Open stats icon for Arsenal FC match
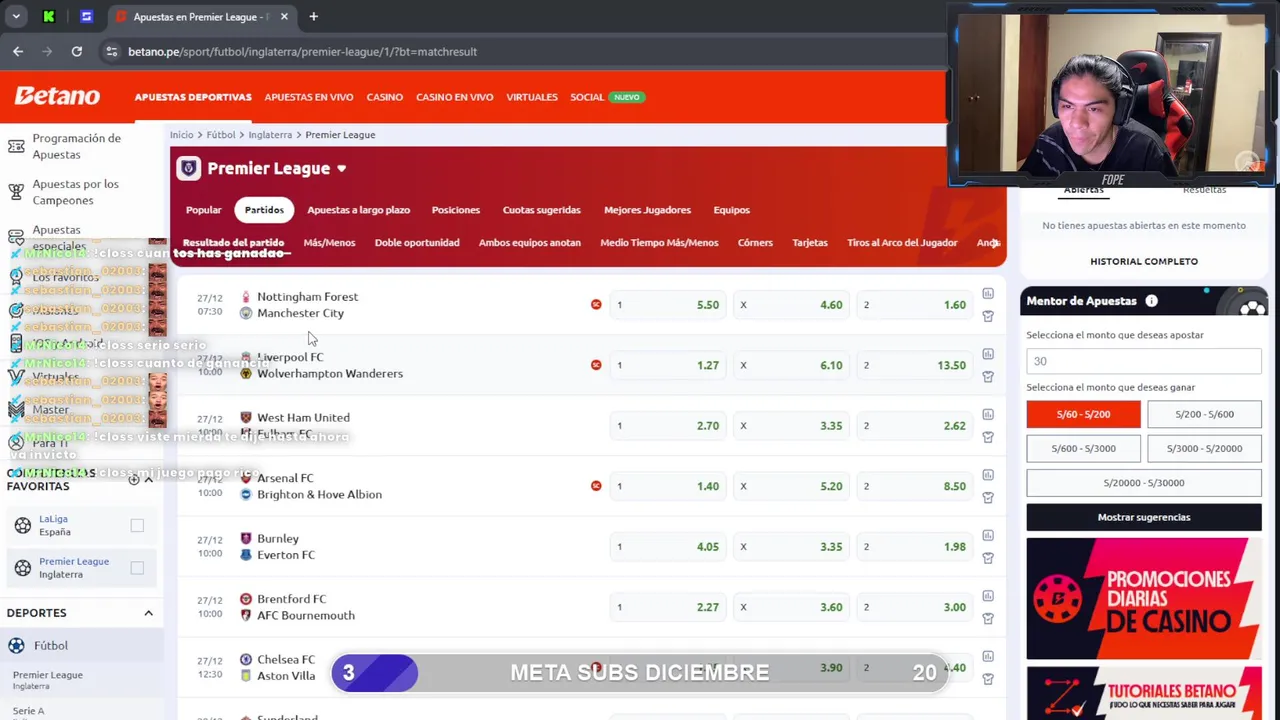 coord(988,475)
